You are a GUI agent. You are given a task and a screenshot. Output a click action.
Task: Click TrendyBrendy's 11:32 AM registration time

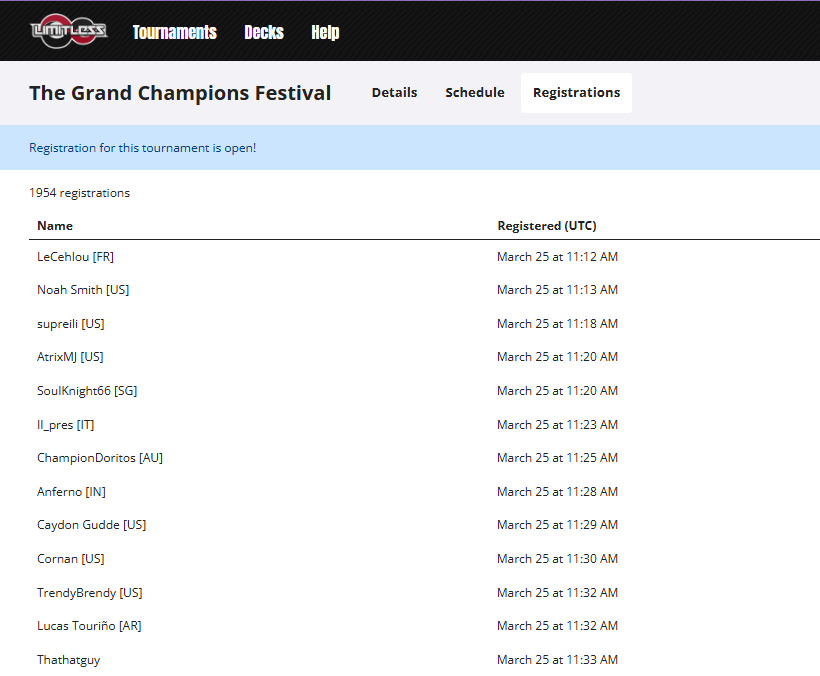[x=557, y=592]
